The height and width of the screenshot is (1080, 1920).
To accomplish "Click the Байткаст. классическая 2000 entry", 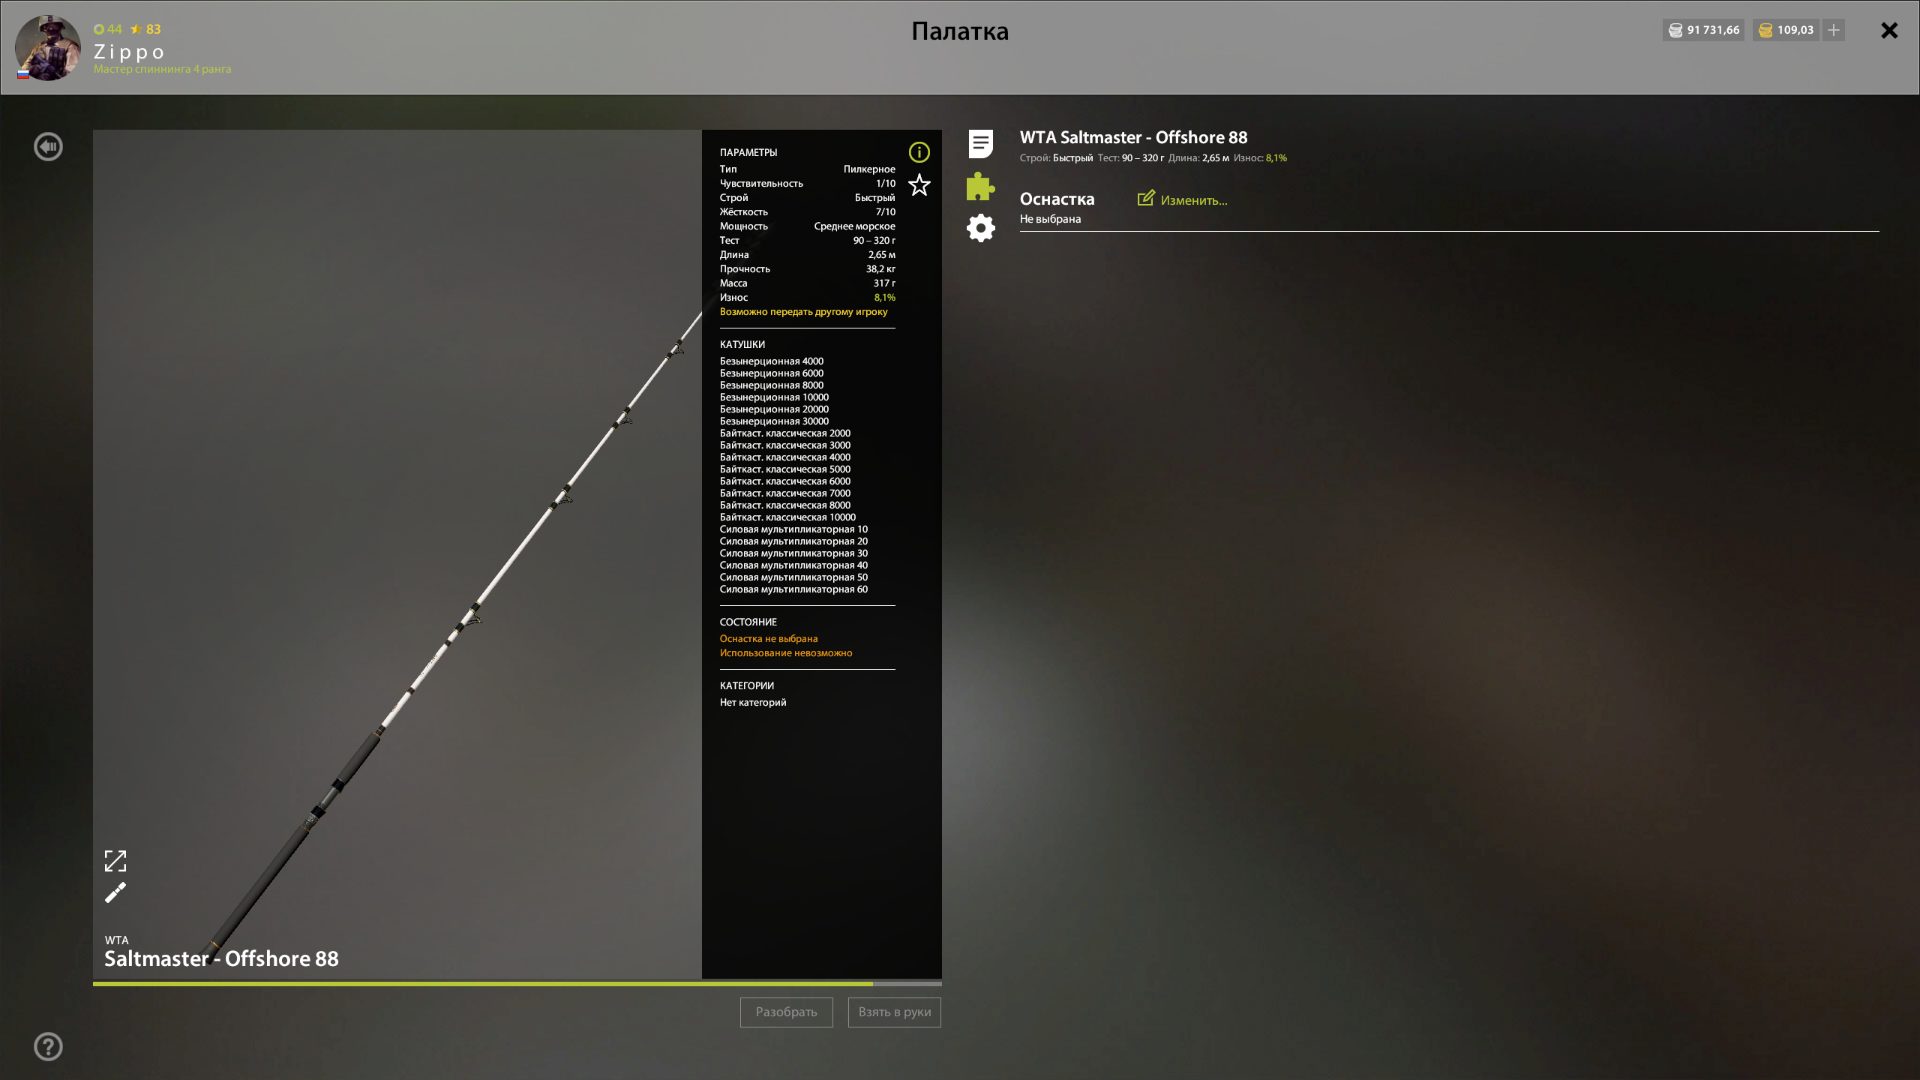I will coord(785,433).
